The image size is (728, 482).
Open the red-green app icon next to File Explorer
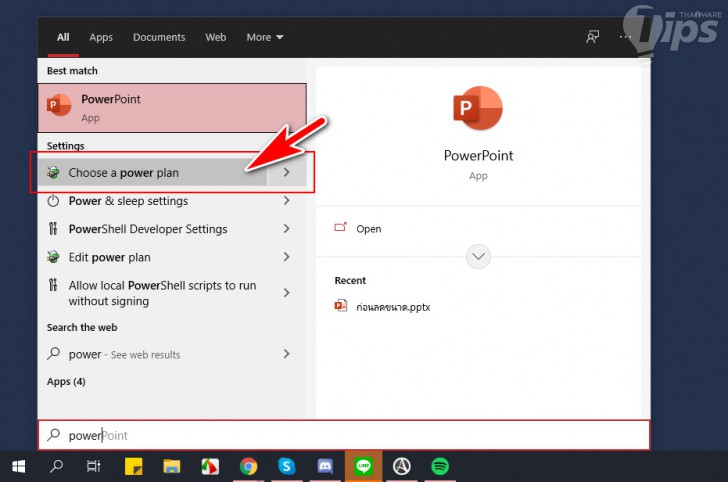(210, 466)
